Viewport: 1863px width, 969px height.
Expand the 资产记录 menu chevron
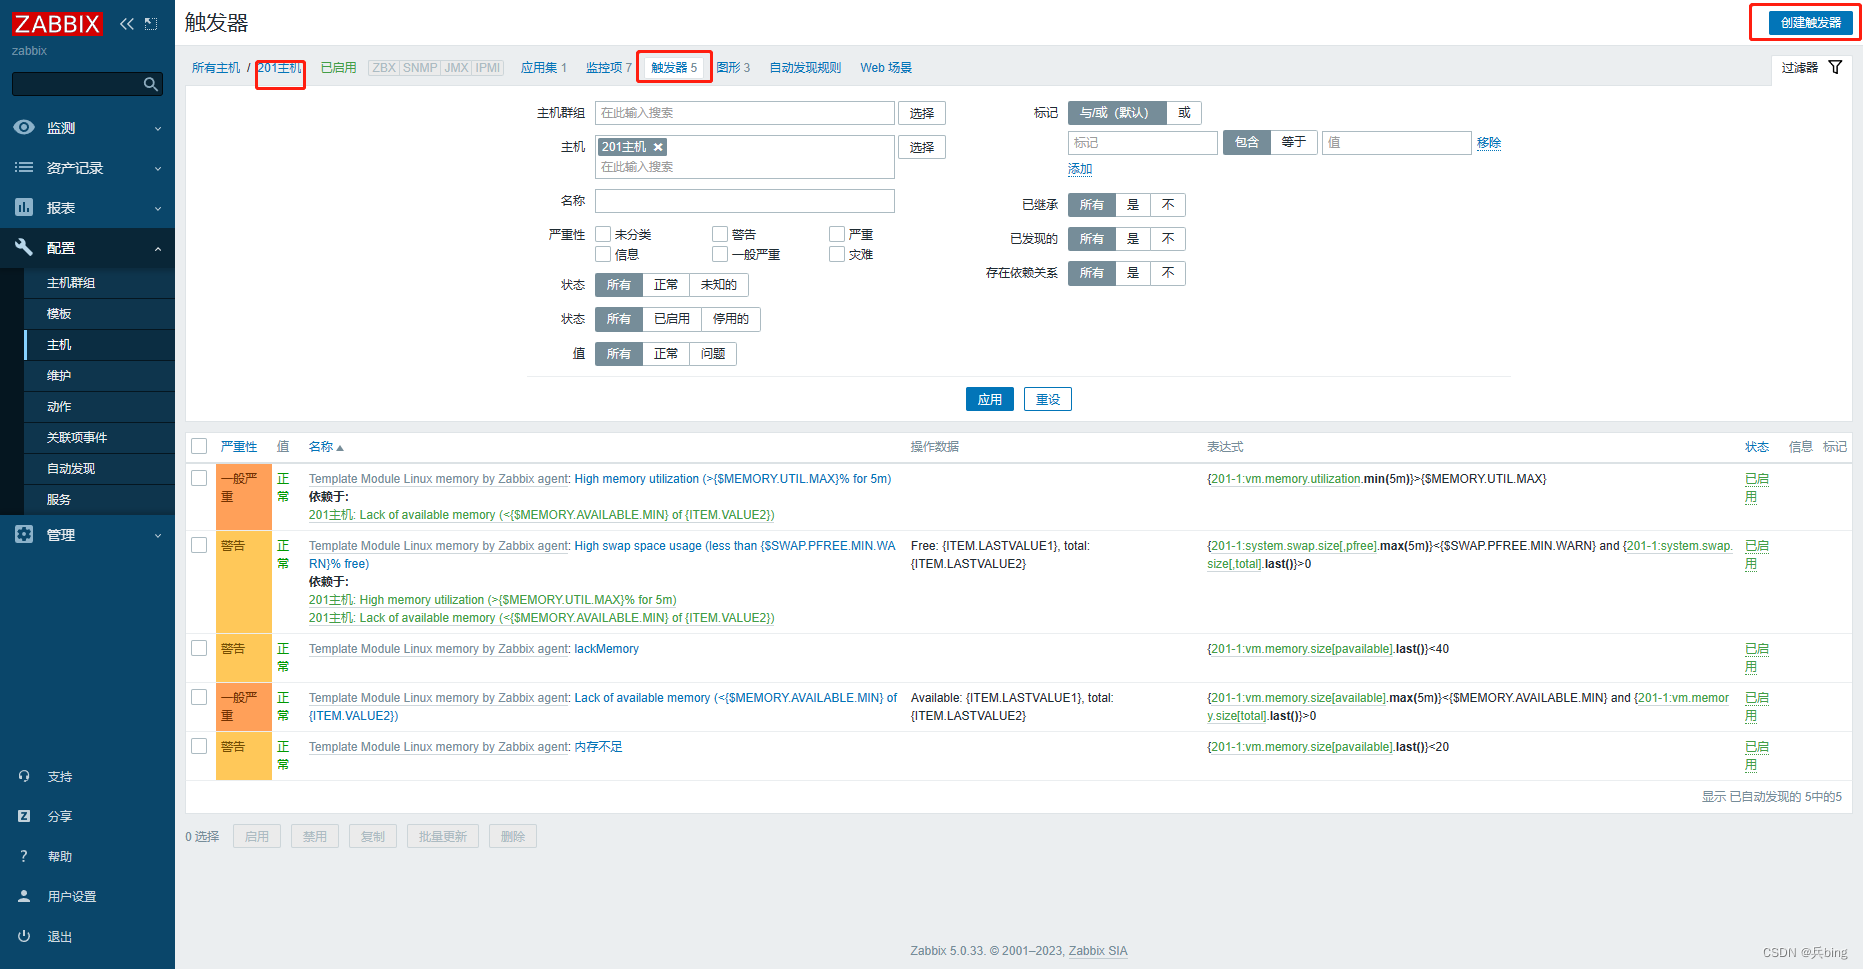tap(158, 169)
